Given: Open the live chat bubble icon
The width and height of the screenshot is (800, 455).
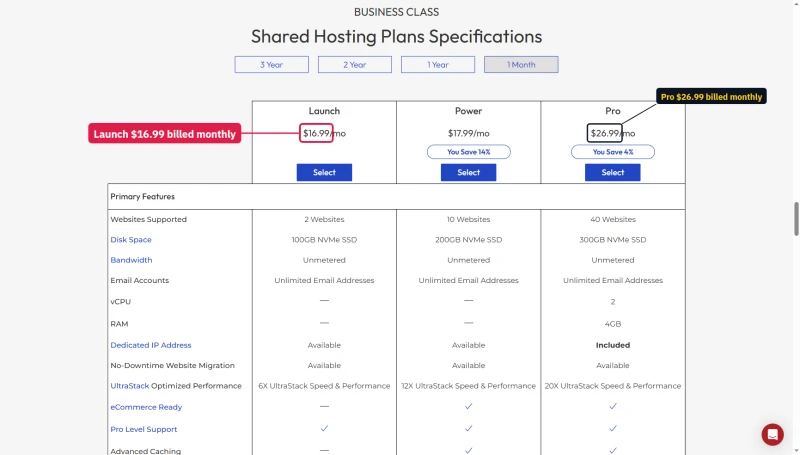Looking at the screenshot, I should (x=772, y=435).
